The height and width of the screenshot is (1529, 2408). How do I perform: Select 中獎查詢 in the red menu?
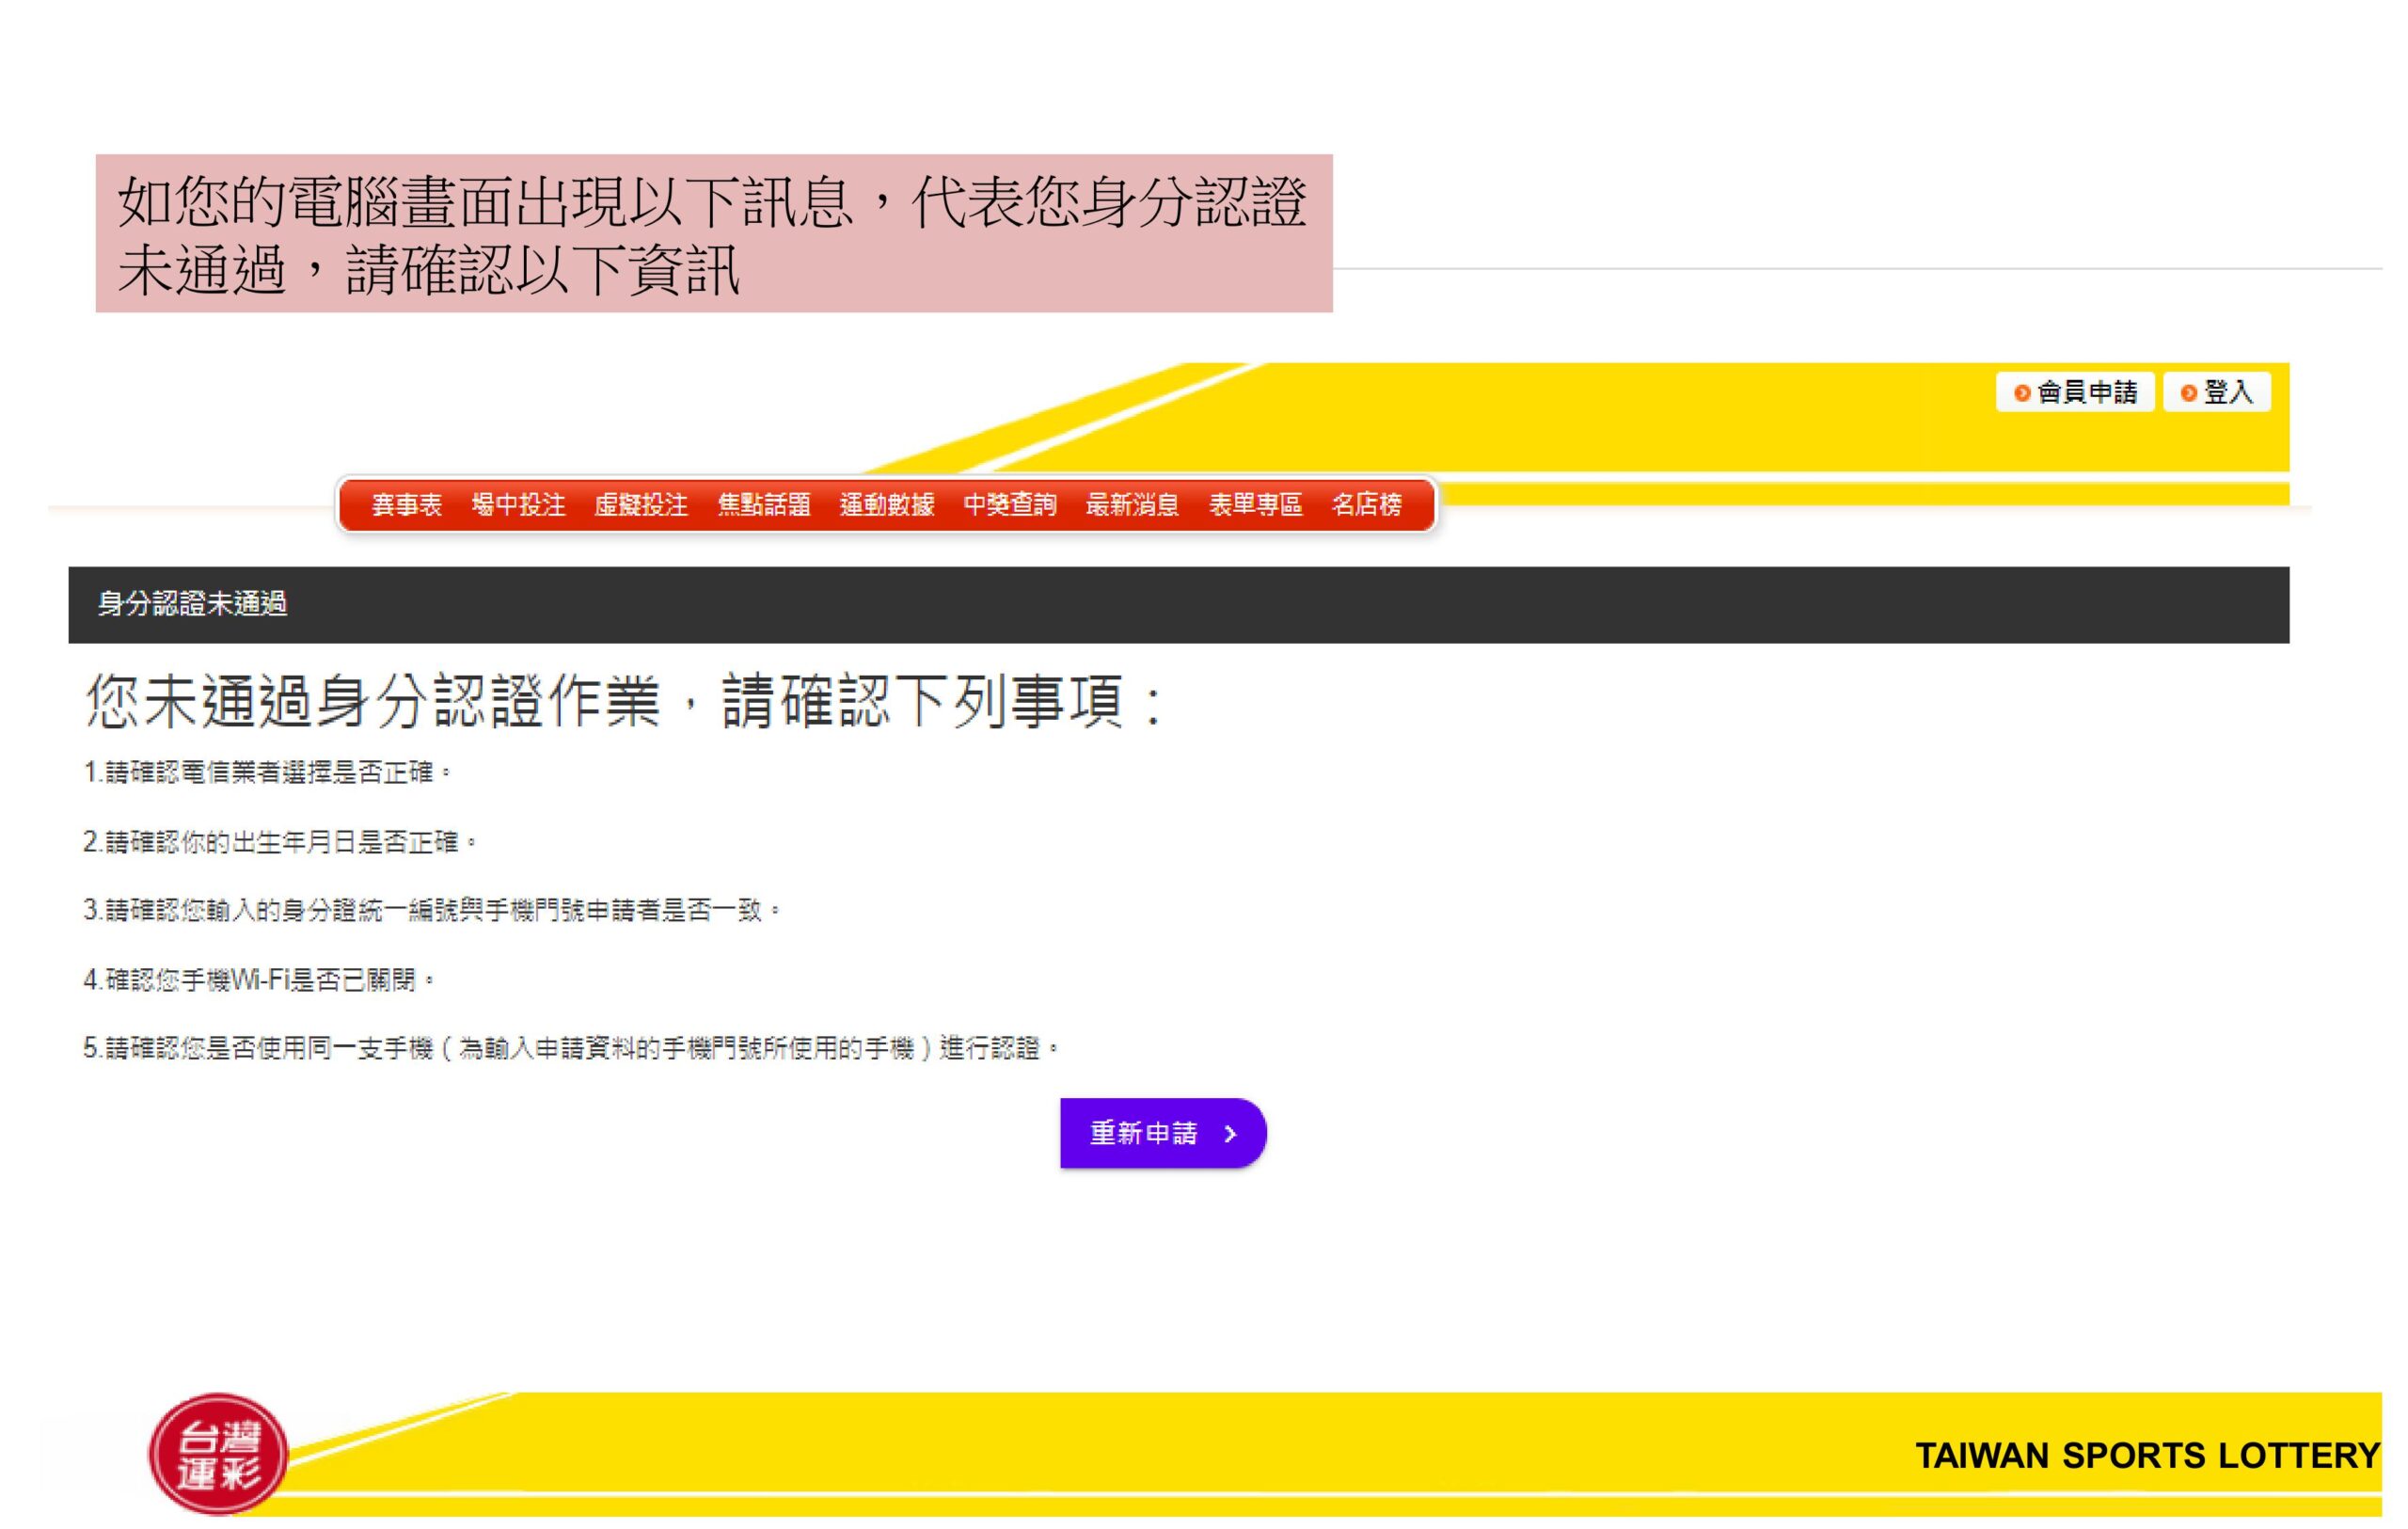pos(1010,505)
